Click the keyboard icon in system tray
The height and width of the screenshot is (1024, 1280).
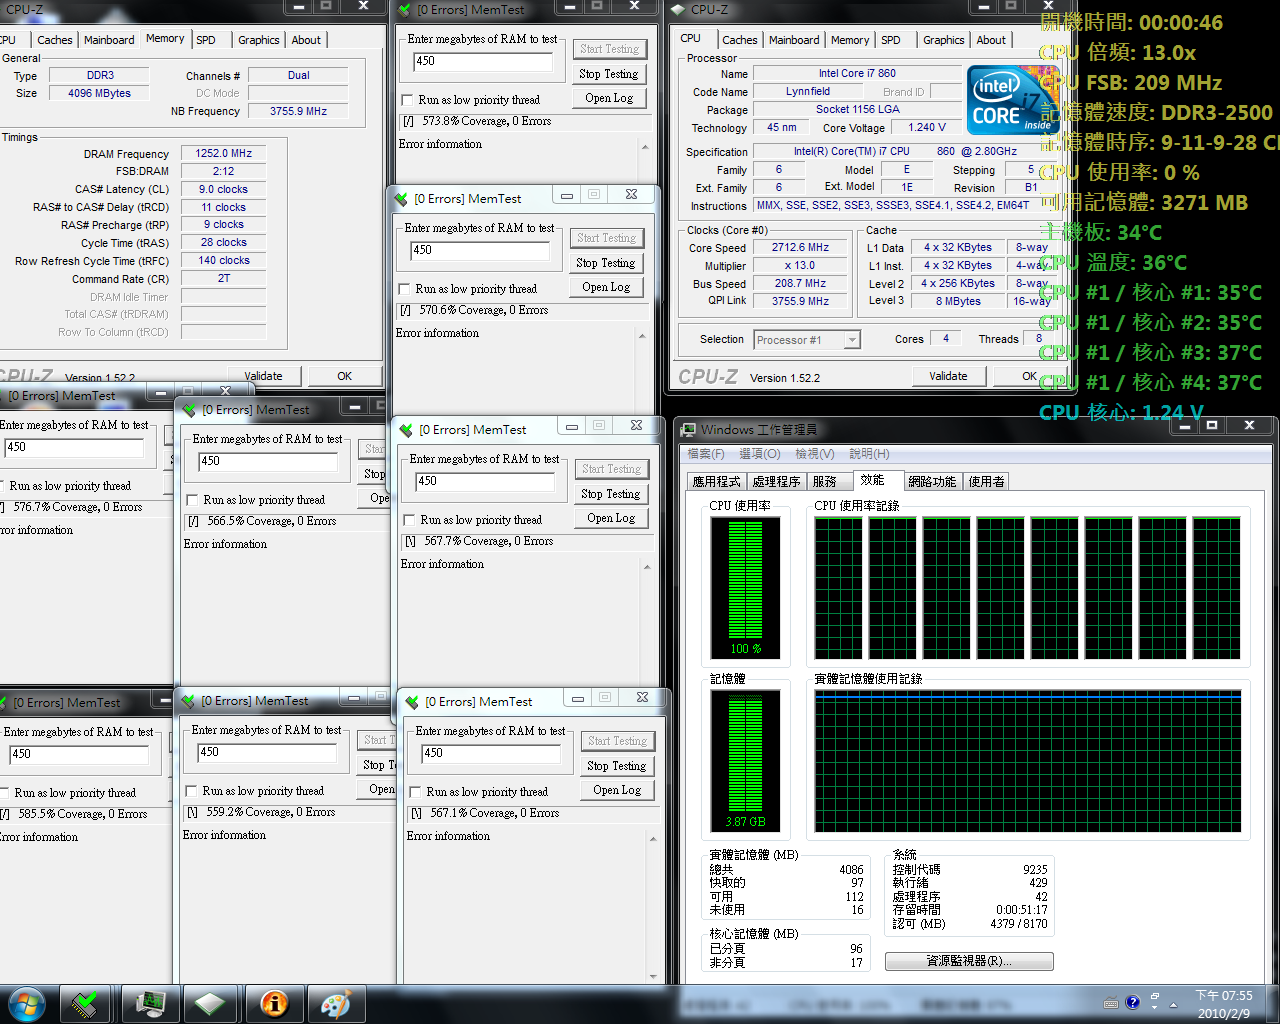pyautogui.click(x=1111, y=1003)
